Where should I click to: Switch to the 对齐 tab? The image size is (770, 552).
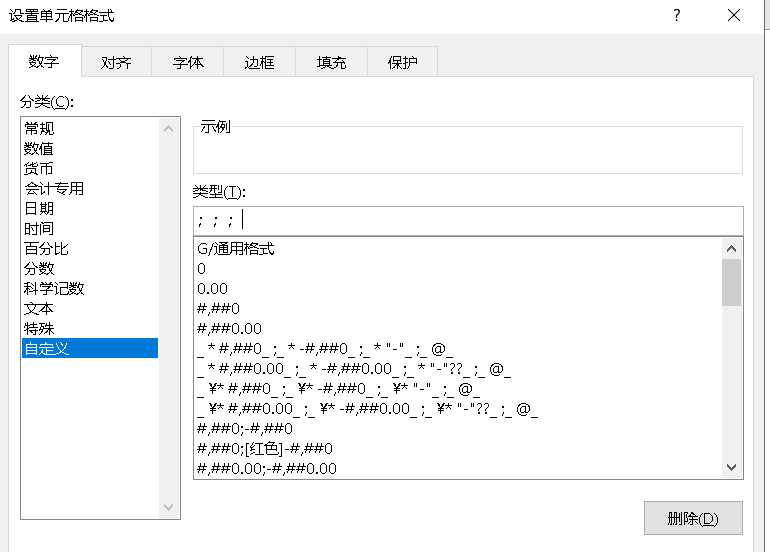click(x=116, y=62)
